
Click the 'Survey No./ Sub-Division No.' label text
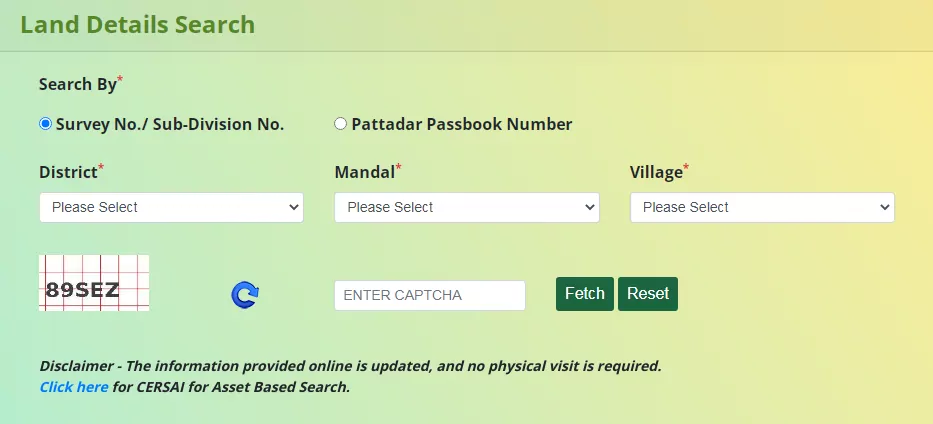(x=170, y=125)
